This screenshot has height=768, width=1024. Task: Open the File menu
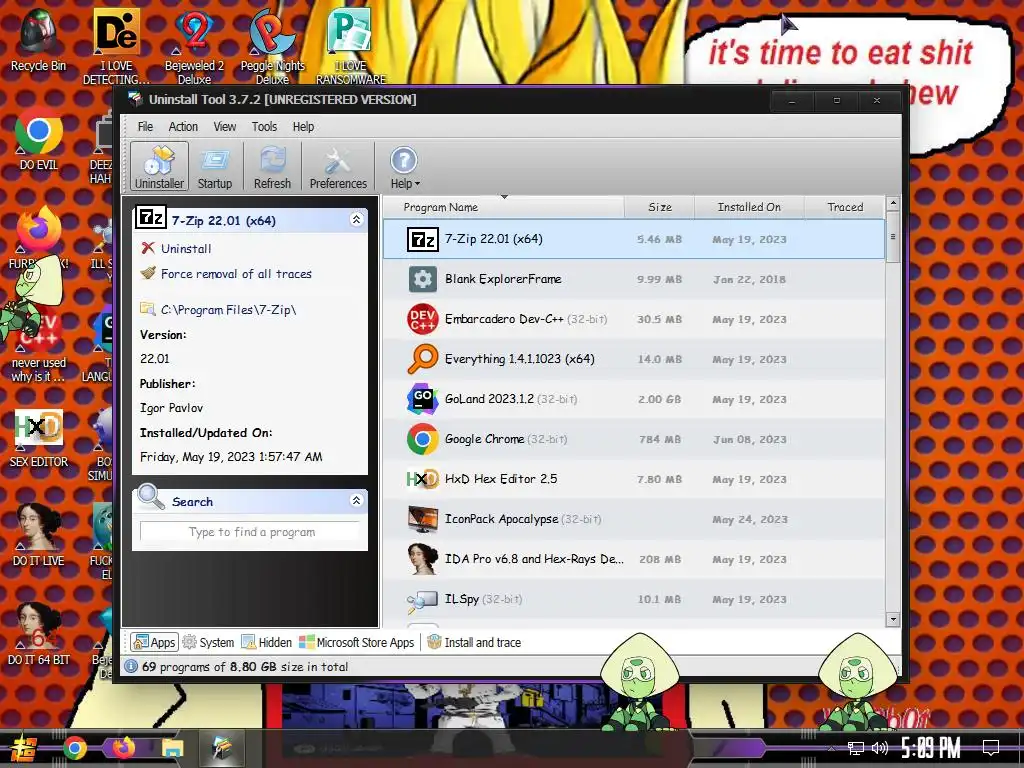[x=145, y=127]
